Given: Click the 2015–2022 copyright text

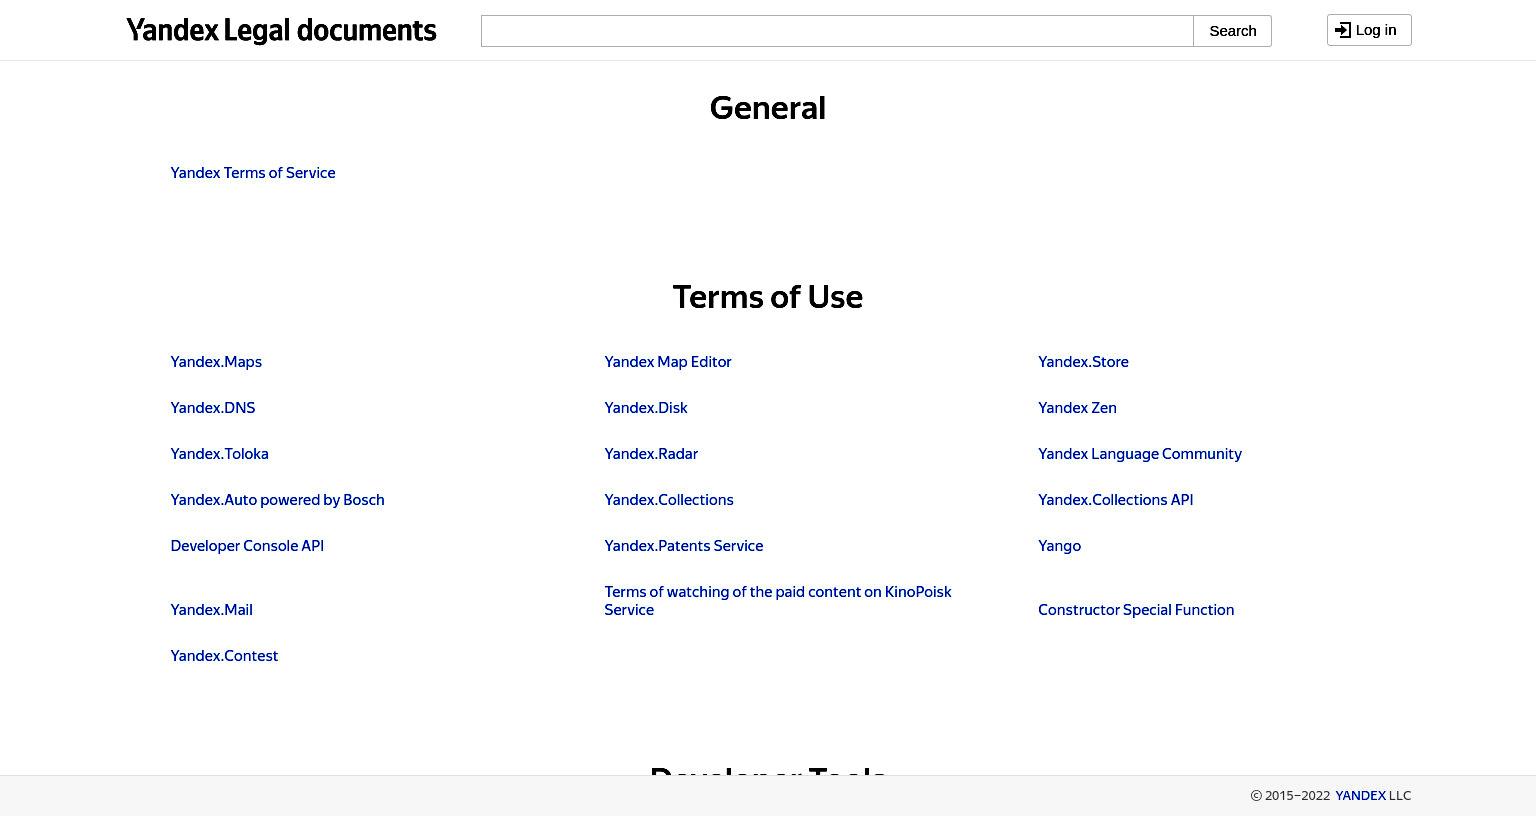Looking at the screenshot, I should click(x=1290, y=796).
